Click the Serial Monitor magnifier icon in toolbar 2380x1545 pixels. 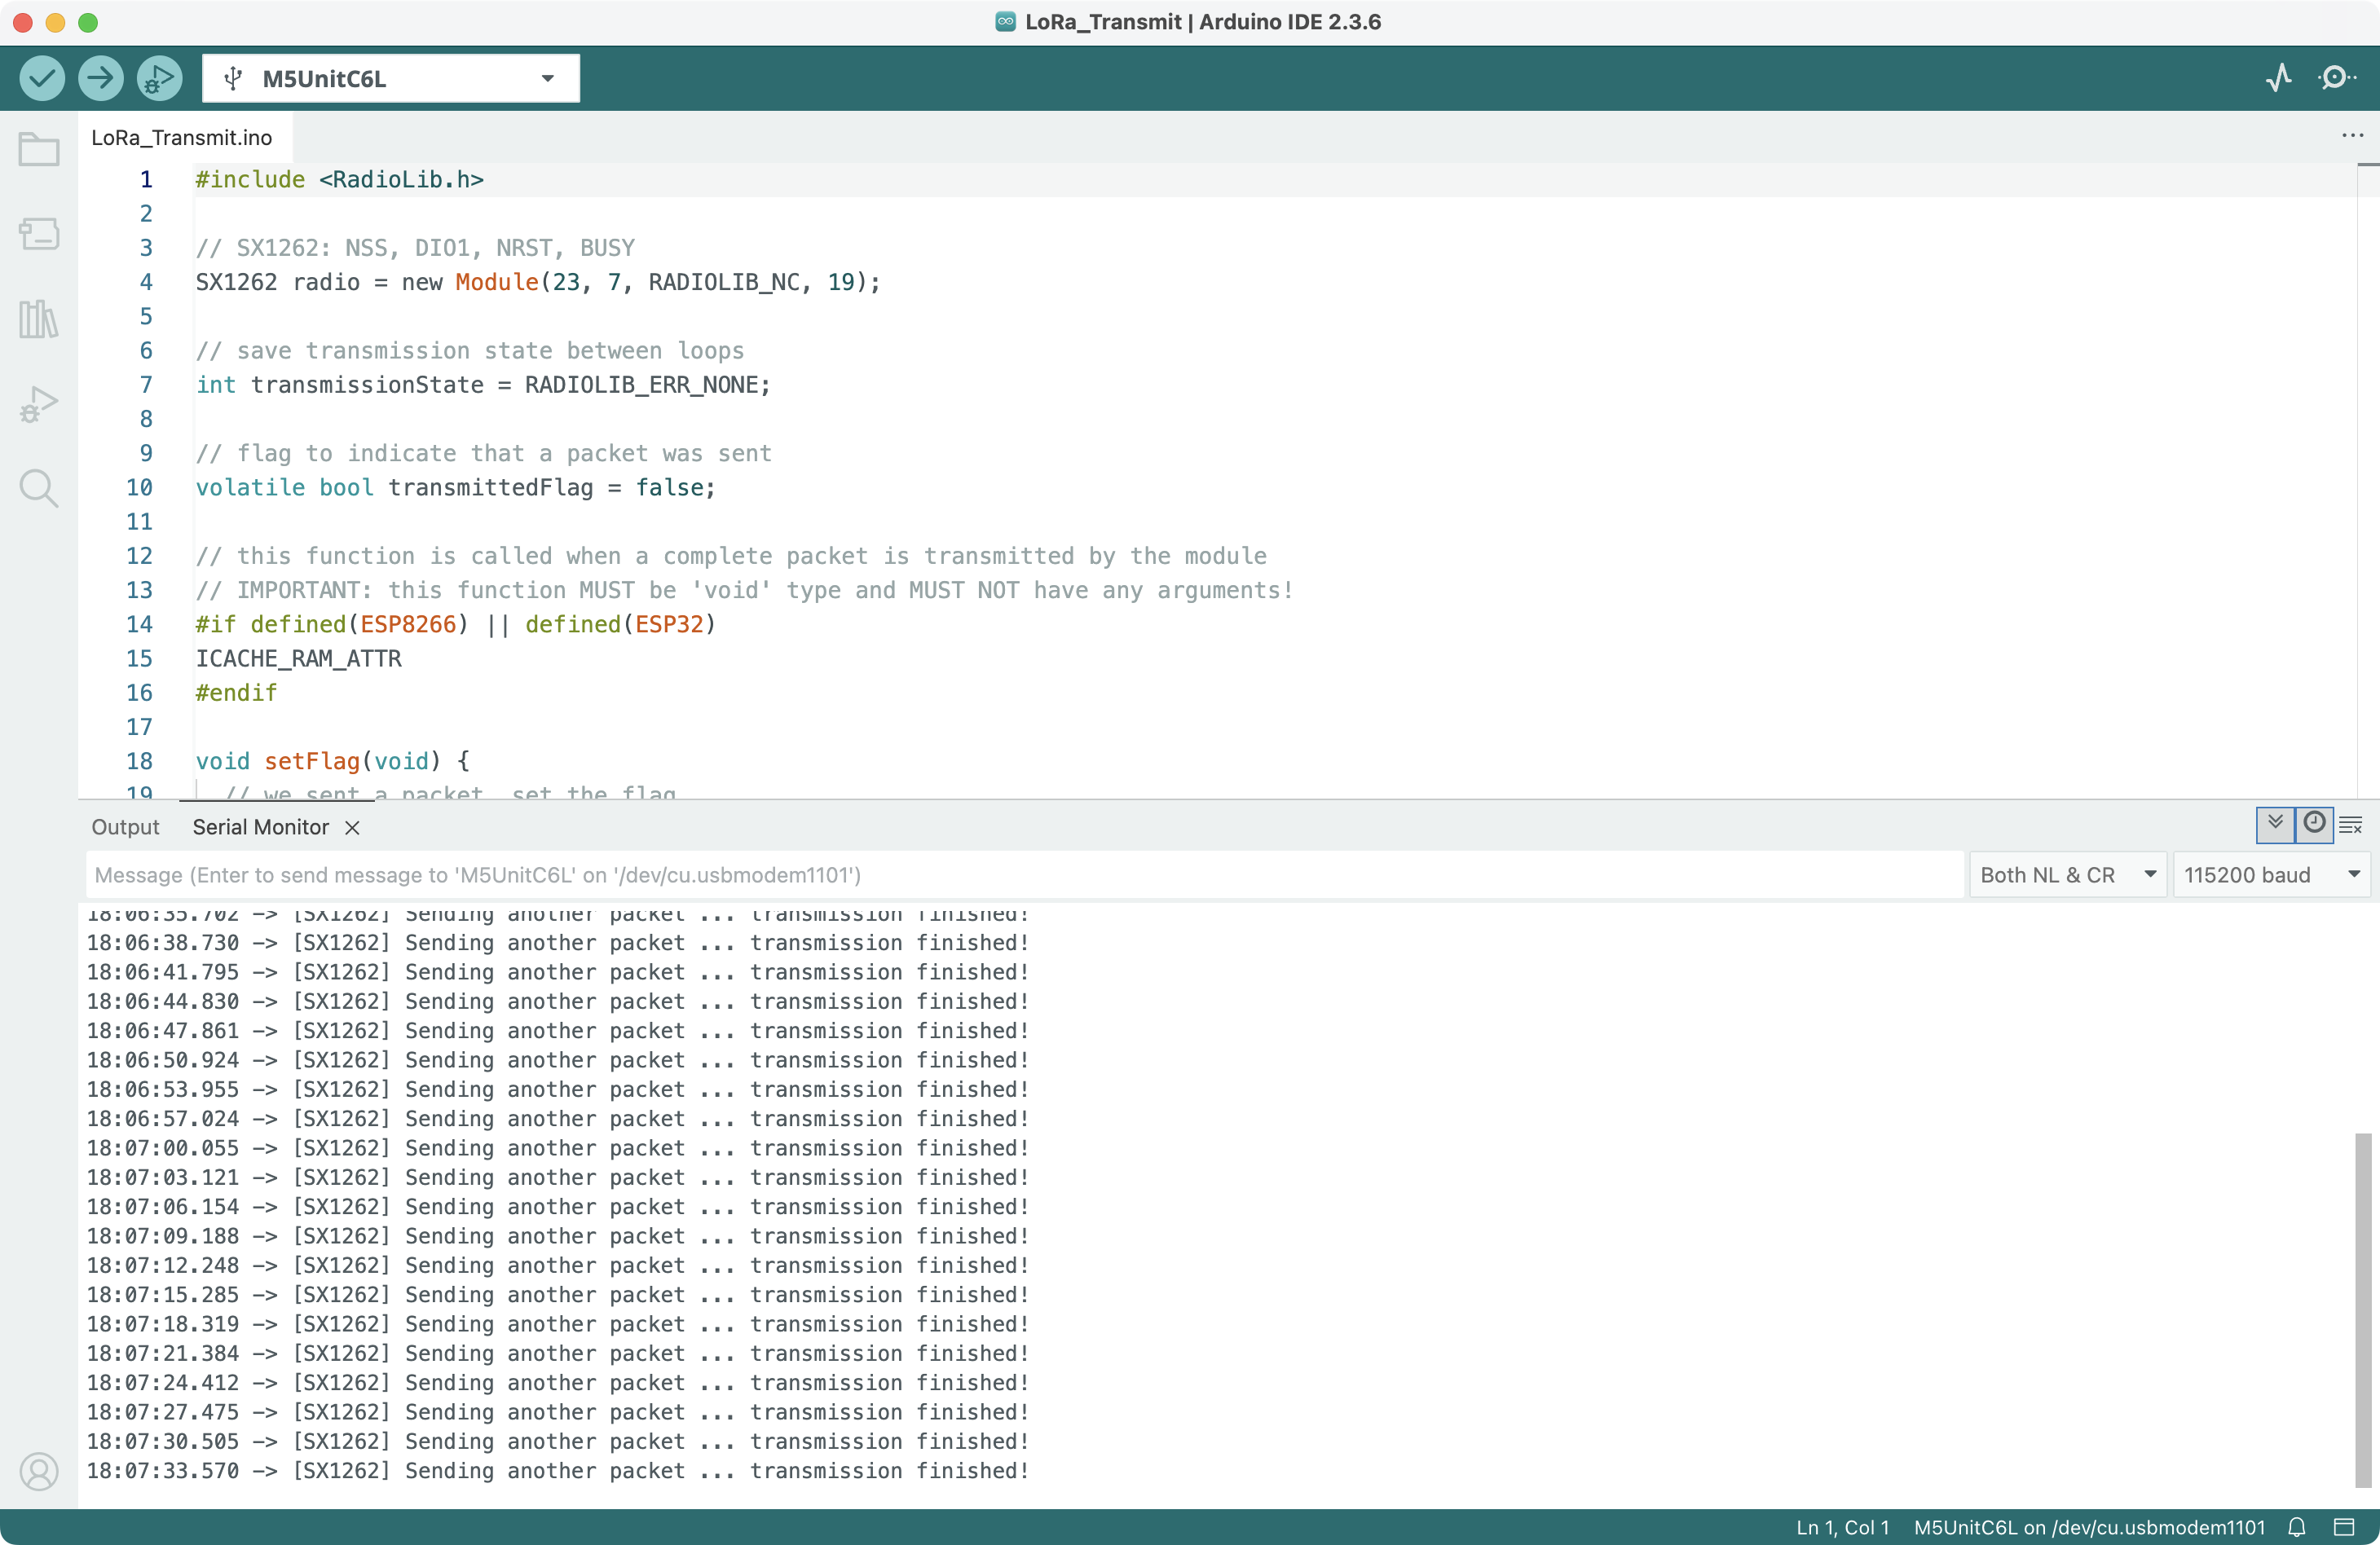2336,78
